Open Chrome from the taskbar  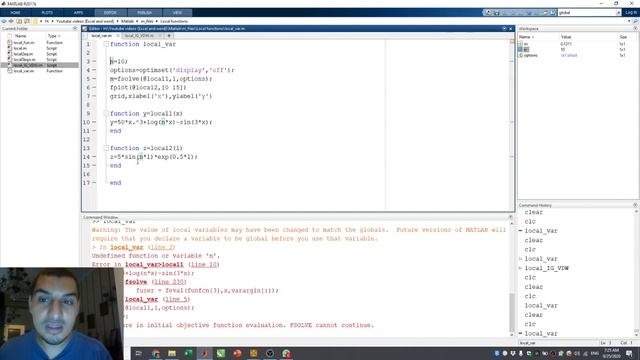click(156, 353)
